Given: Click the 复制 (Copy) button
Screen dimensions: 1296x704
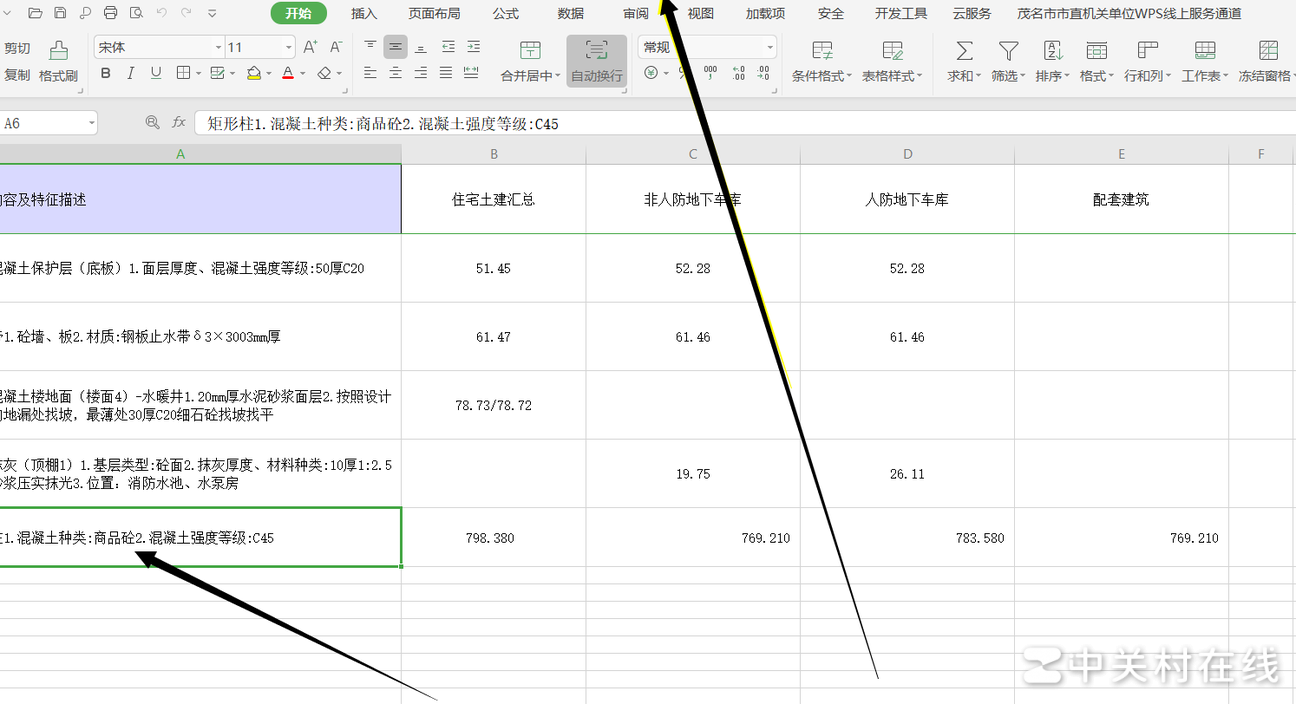Looking at the screenshot, I should (x=17, y=75).
